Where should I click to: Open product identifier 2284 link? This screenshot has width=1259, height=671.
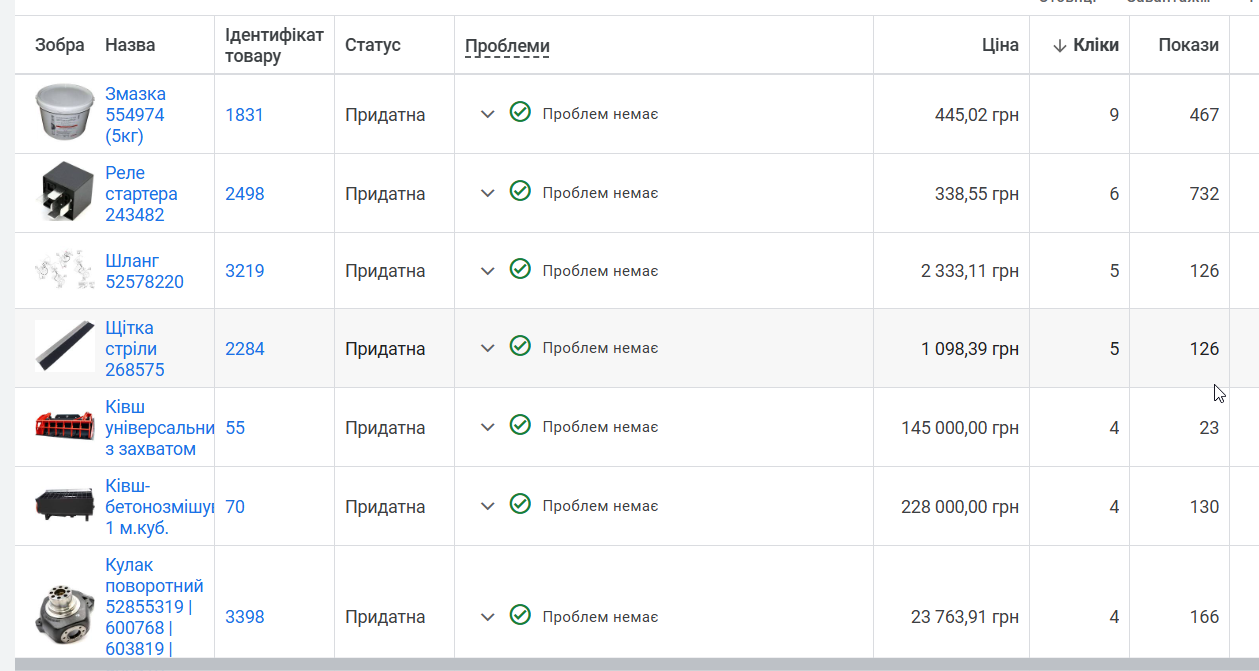[x=245, y=348]
